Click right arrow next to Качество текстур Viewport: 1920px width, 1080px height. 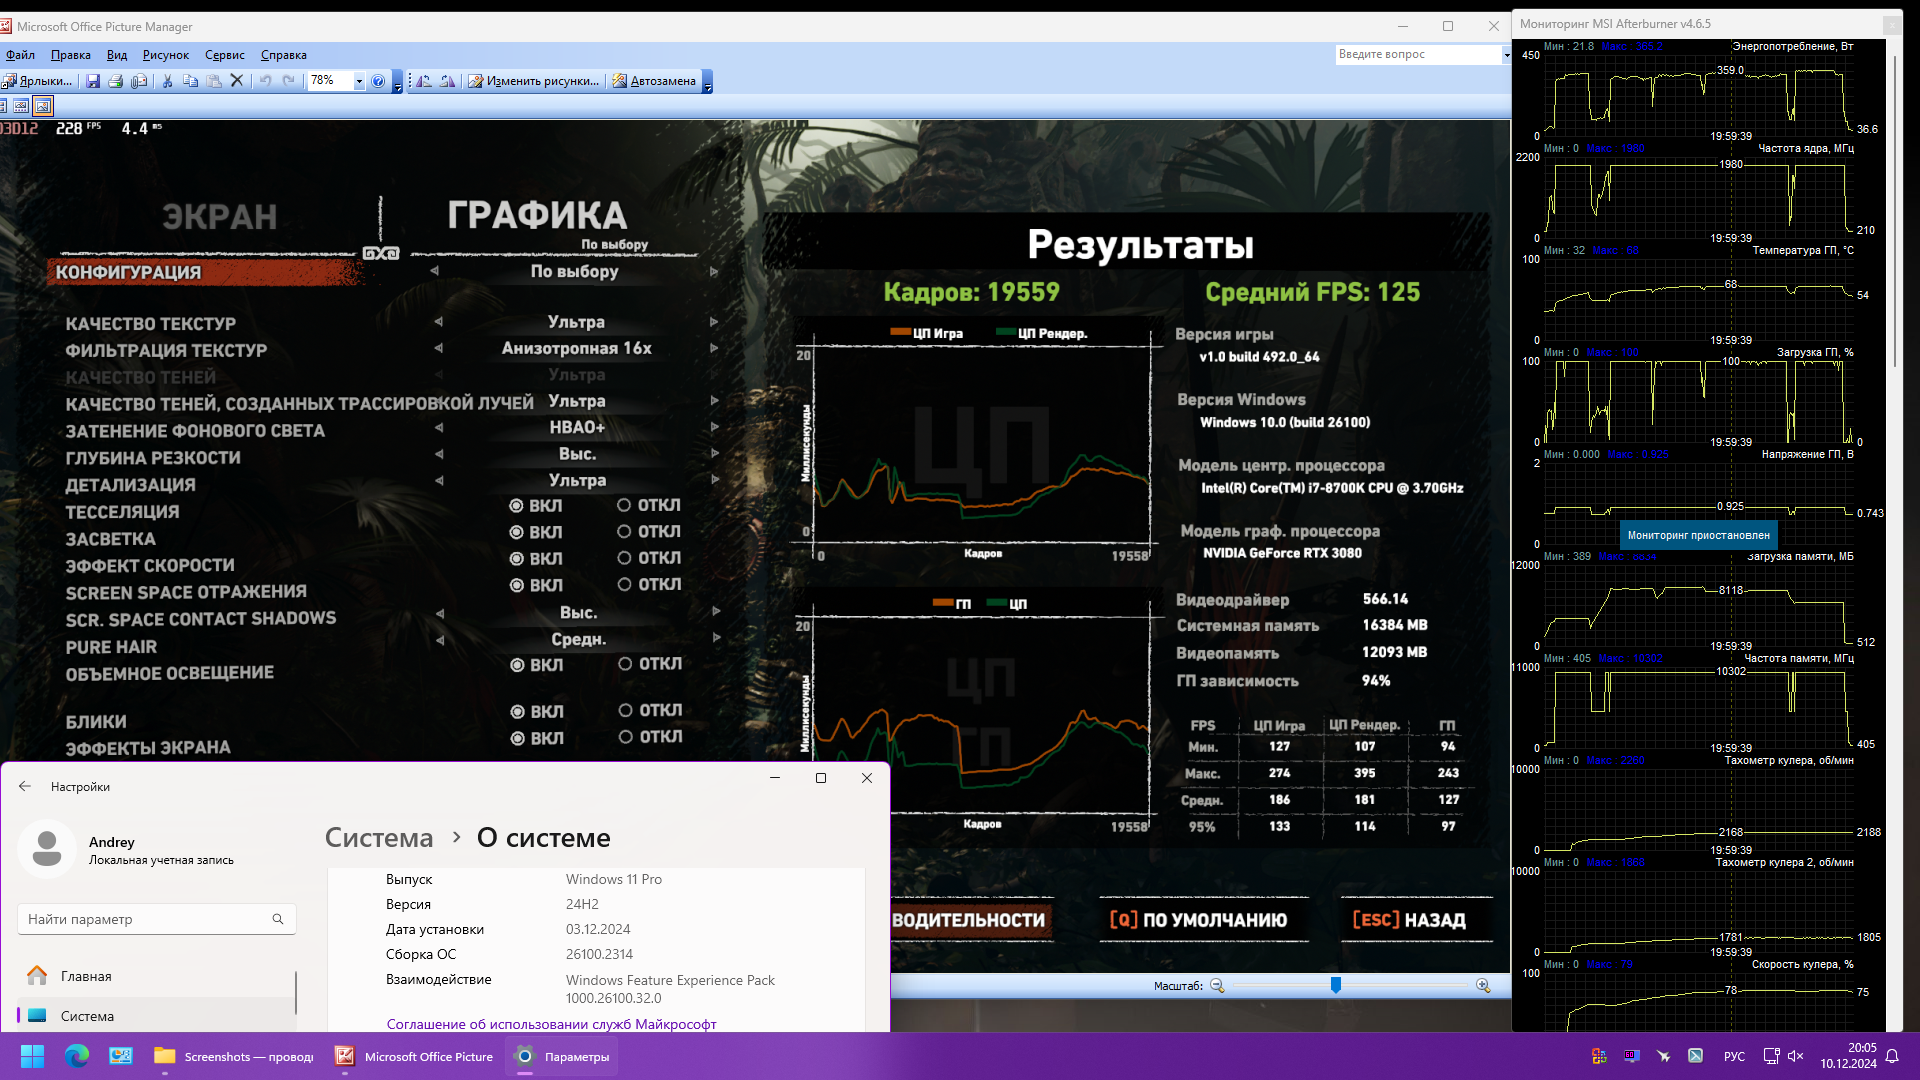[x=714, y=322]
